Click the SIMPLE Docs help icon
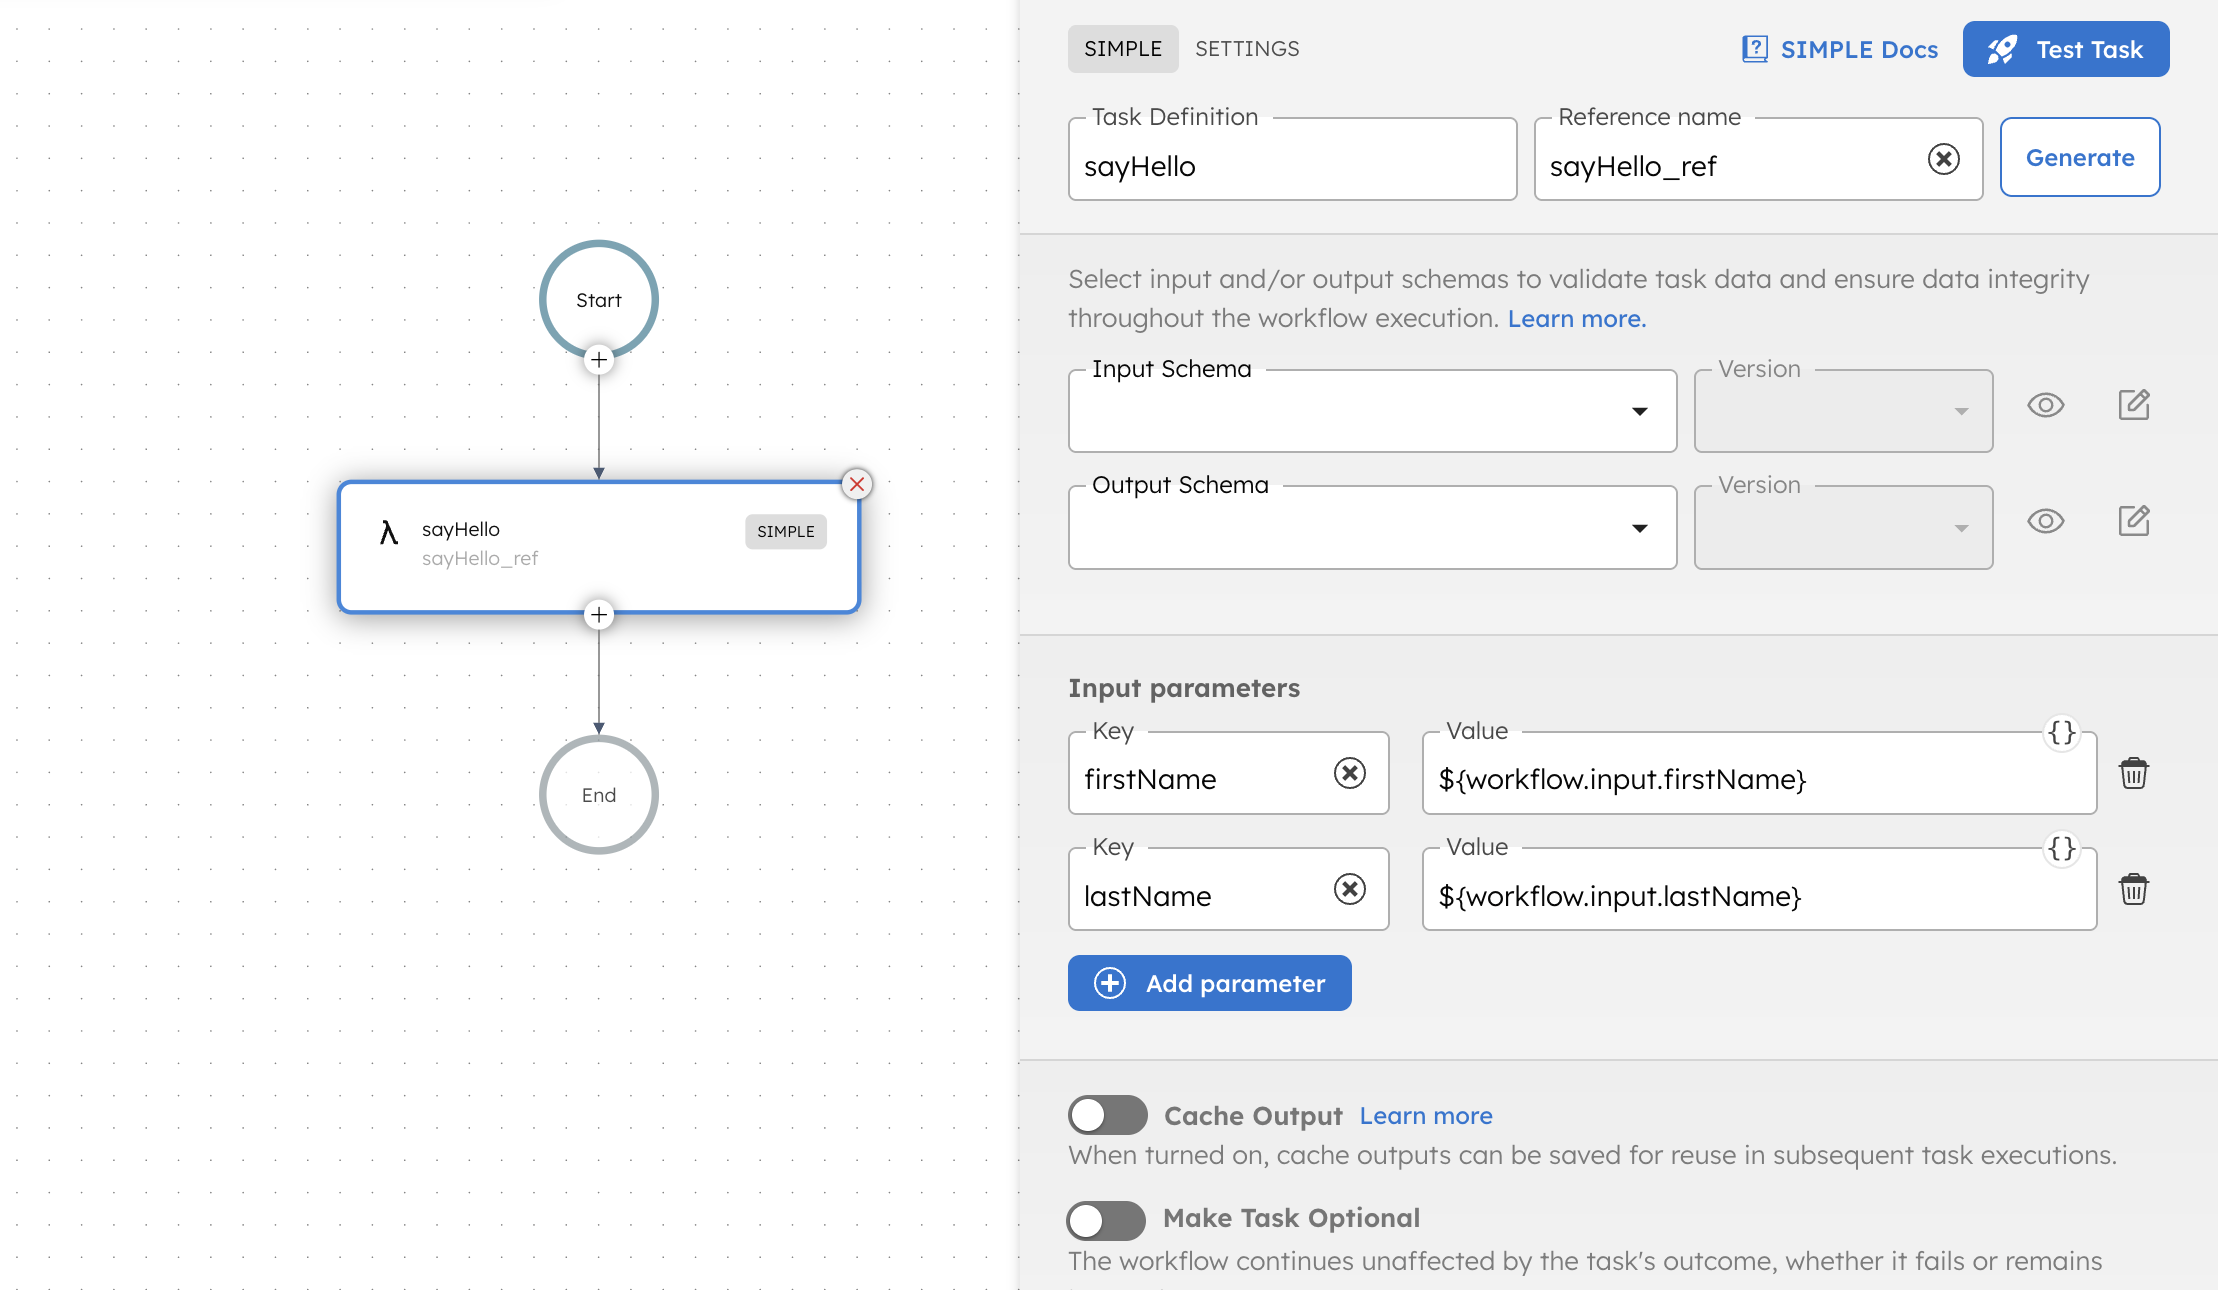The width and height of the screenshot is (2218, 1290). click(x=1755, y=48)
